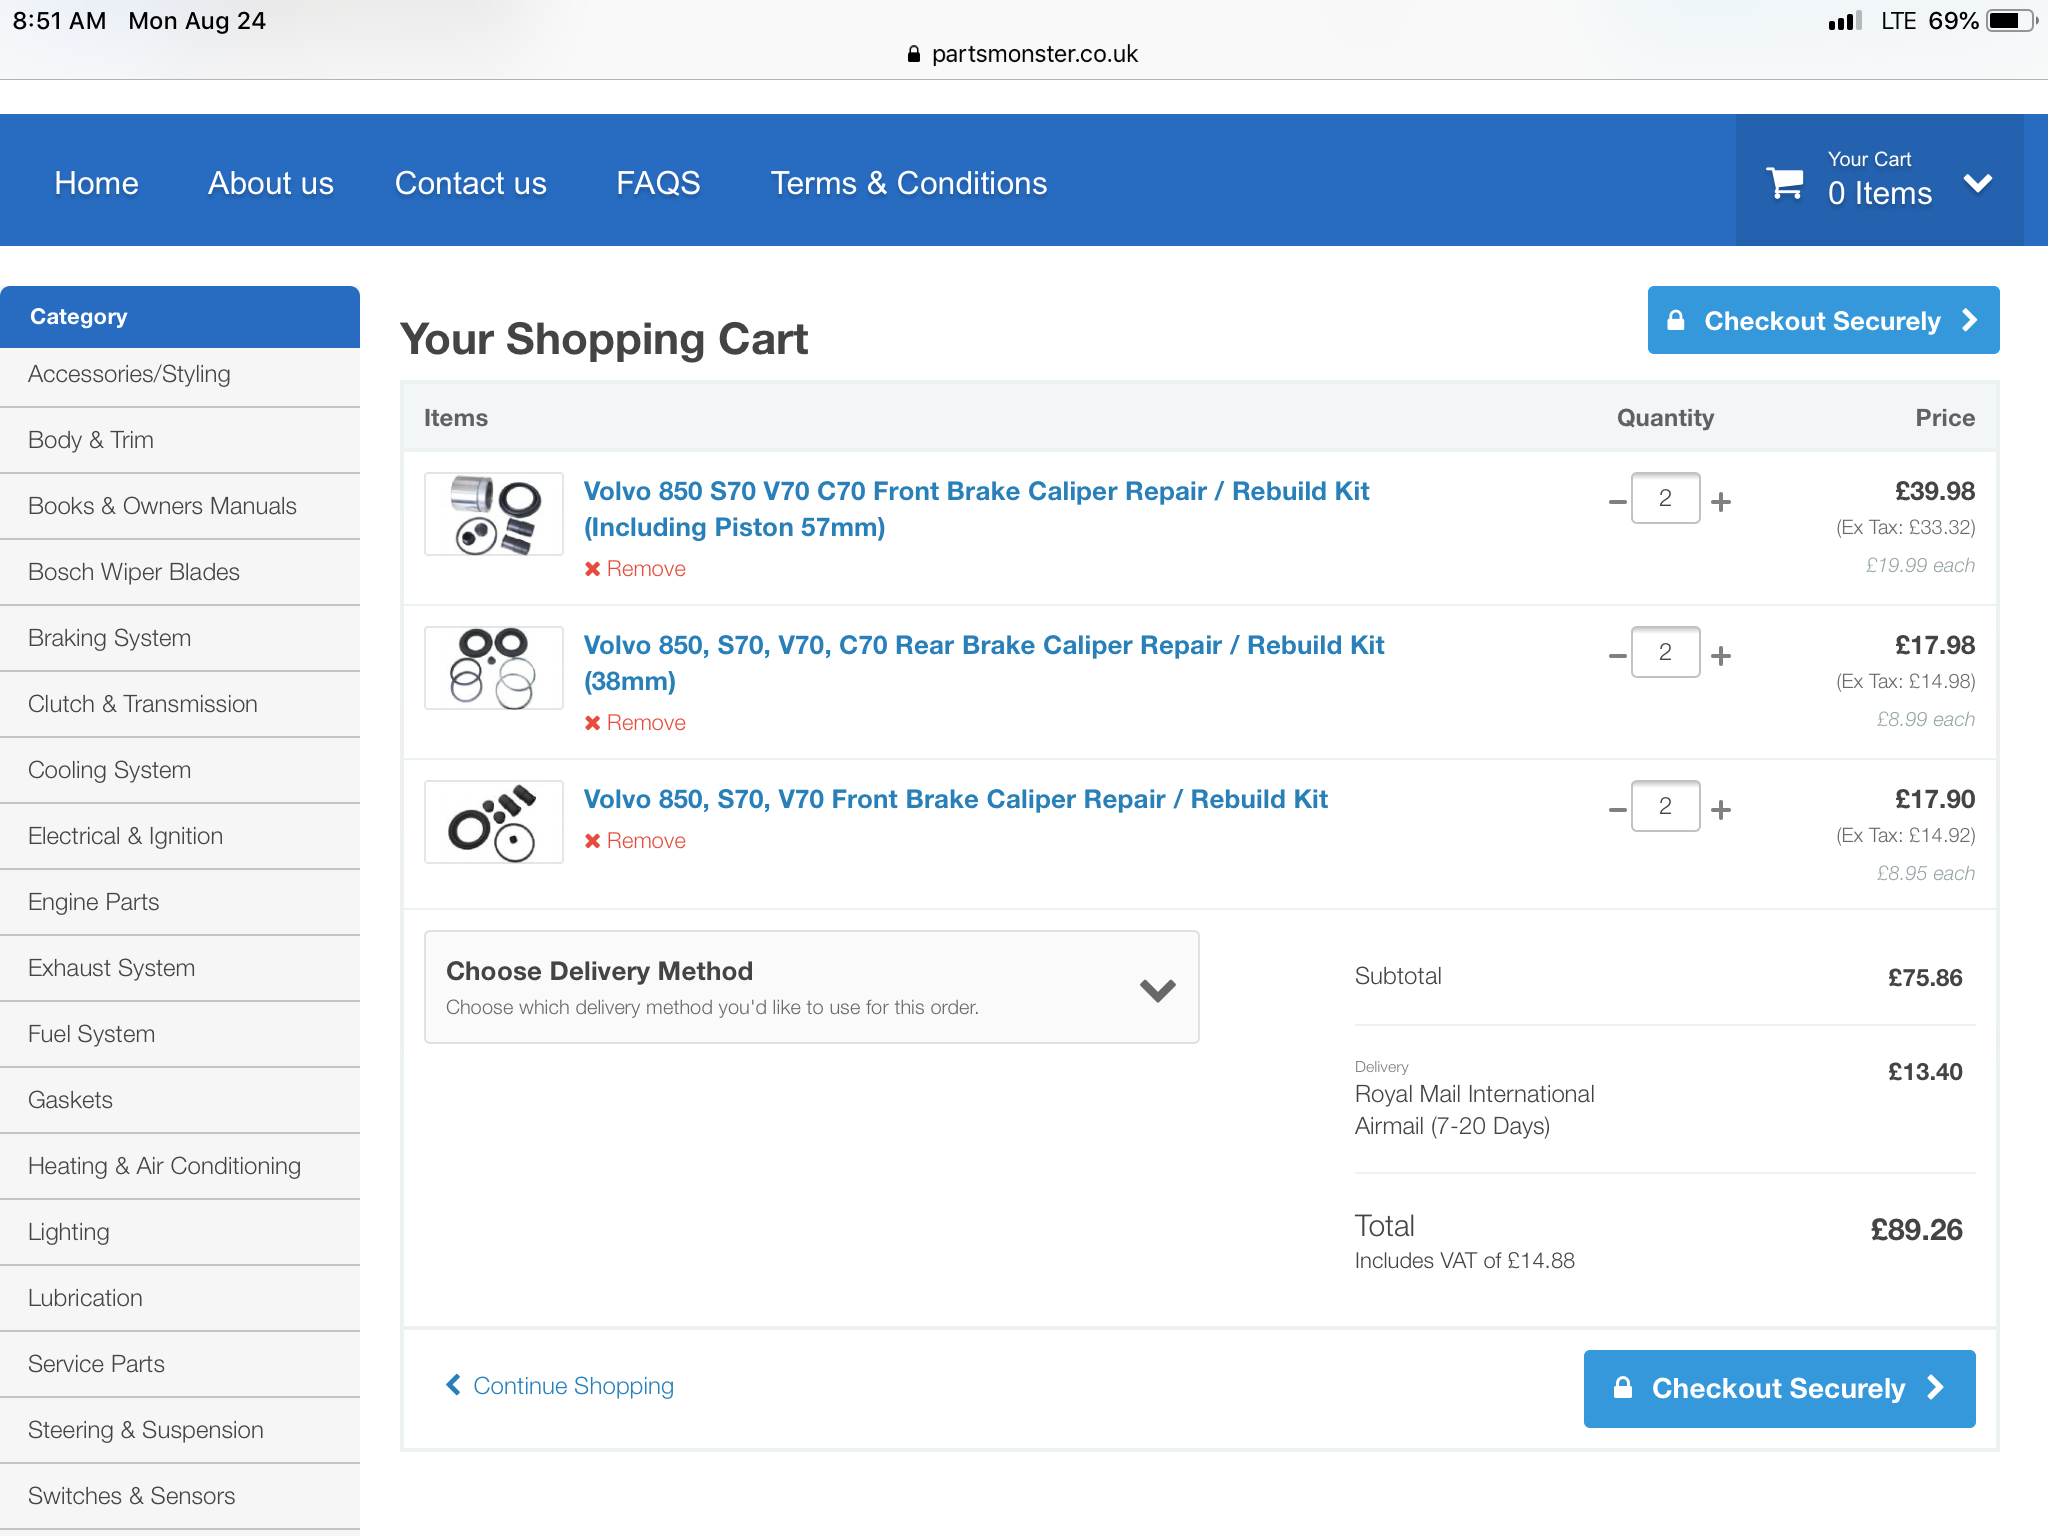Expand the Your Cart dropdown chevron
Screen dimensions: 2048x1536
[x=1977, y=184]
